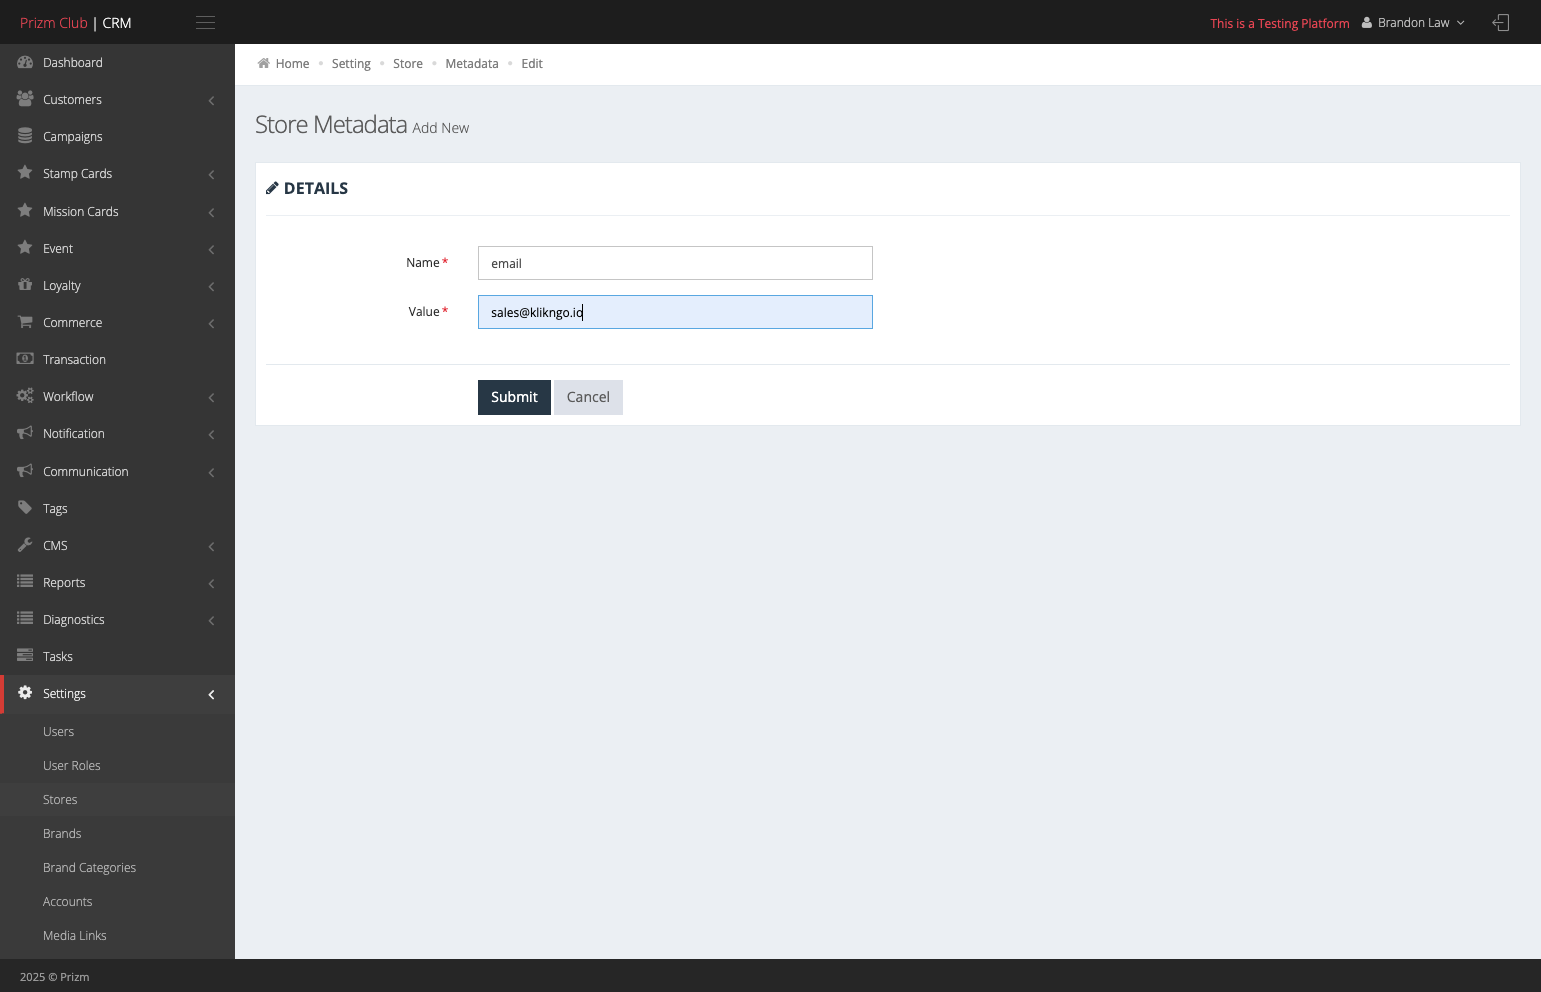The image size is (1541, 992).
Task: Select Stores in Settings submenu
Action: coord(60,800)
